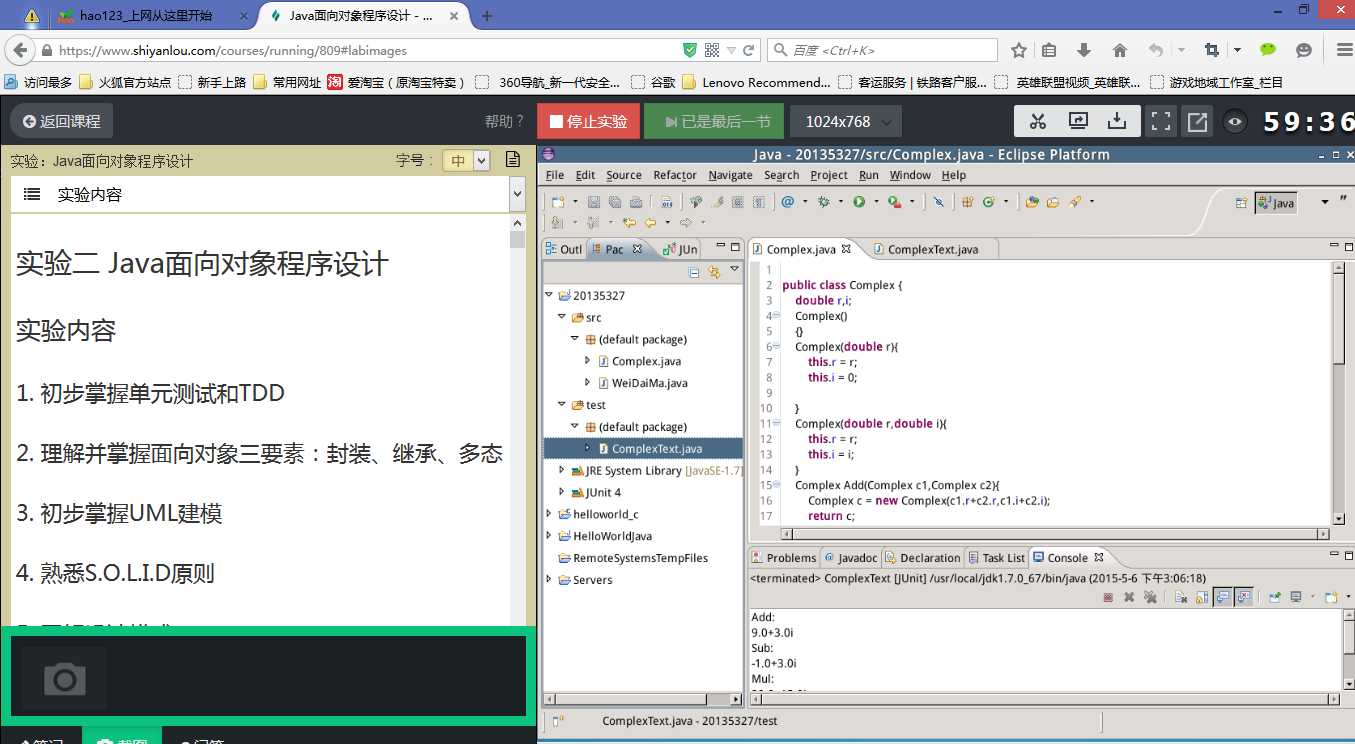Screen dimensions: 1355x744
Task: Toggle Link with Editor in Package Explorer
Action: (714, 272)
